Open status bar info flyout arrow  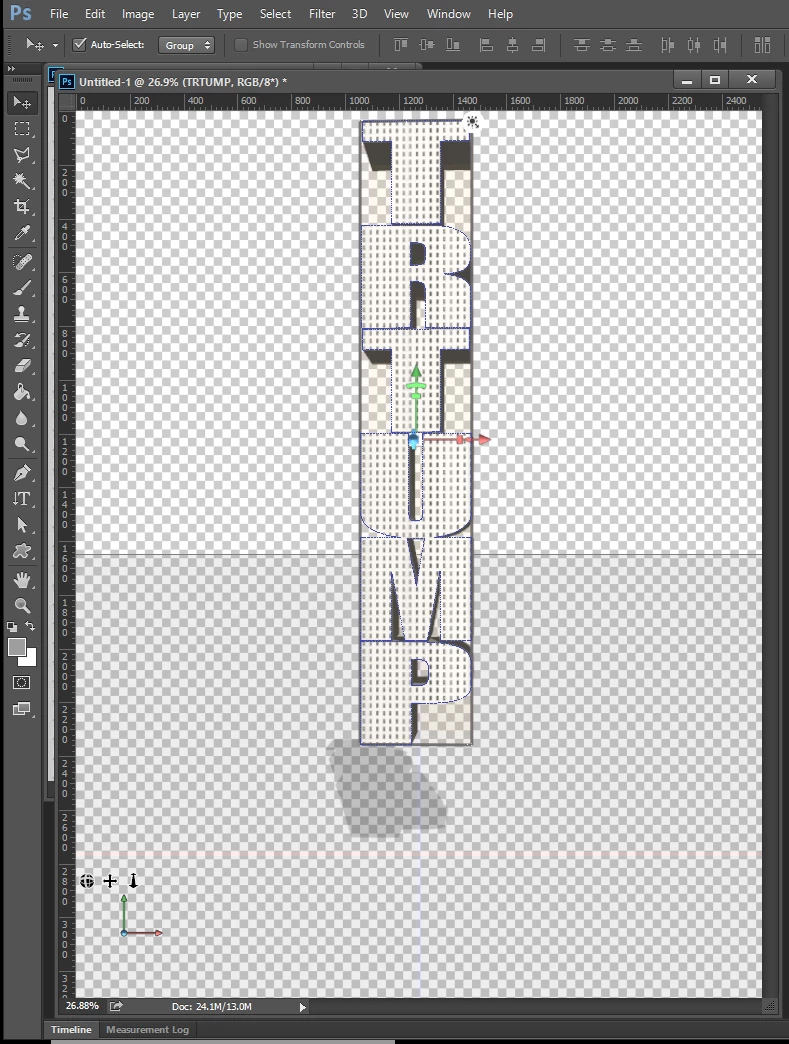point(303,1007)
